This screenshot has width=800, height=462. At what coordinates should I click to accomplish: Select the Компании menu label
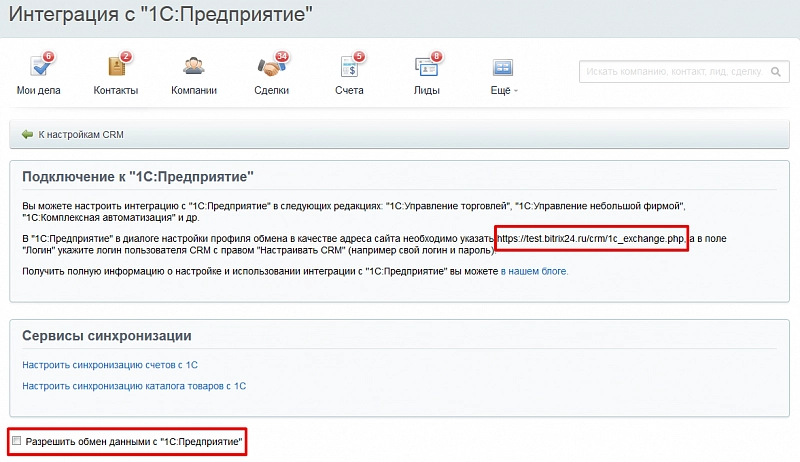coord(194,90)
